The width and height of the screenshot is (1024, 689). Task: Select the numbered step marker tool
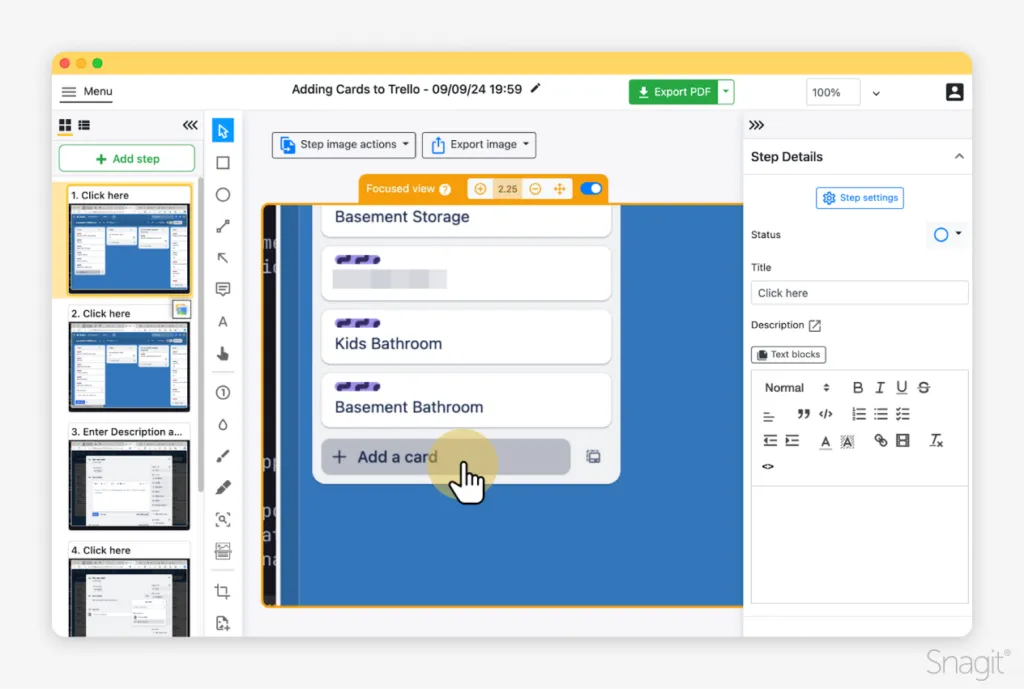(x=223, y=393)
